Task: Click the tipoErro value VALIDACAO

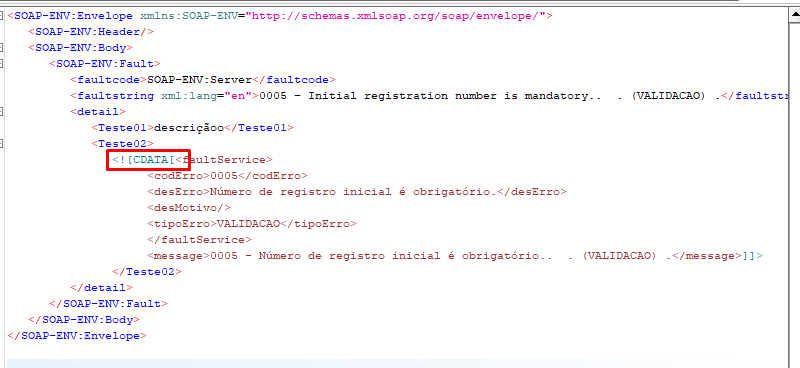Action: click(x=248, y=224)
